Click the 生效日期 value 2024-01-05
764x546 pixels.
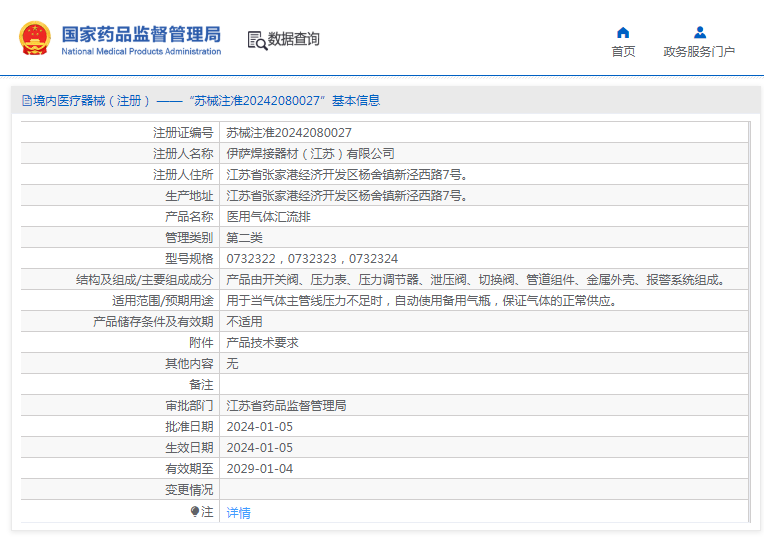coord(260,448)
